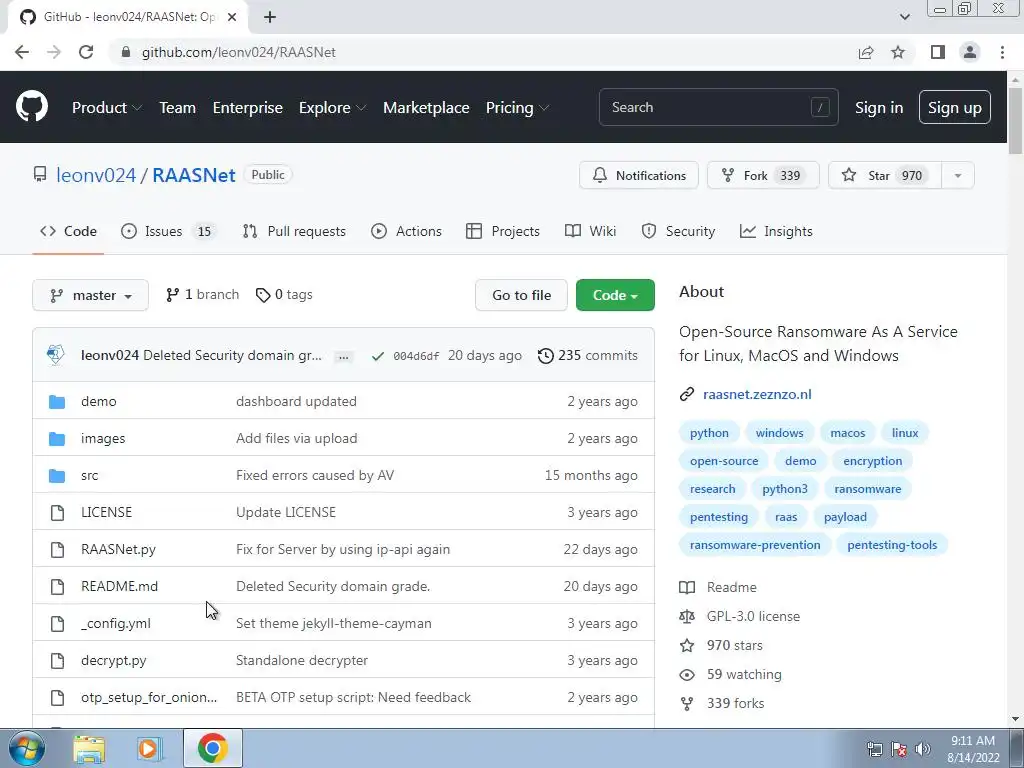Viewport: 1024px width, 768px height.
Task: Click Marketplace in the navigation bar
Action: (426, 108)
